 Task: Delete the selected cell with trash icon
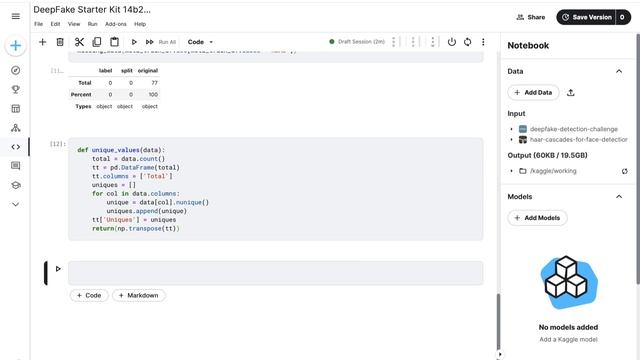60,42
